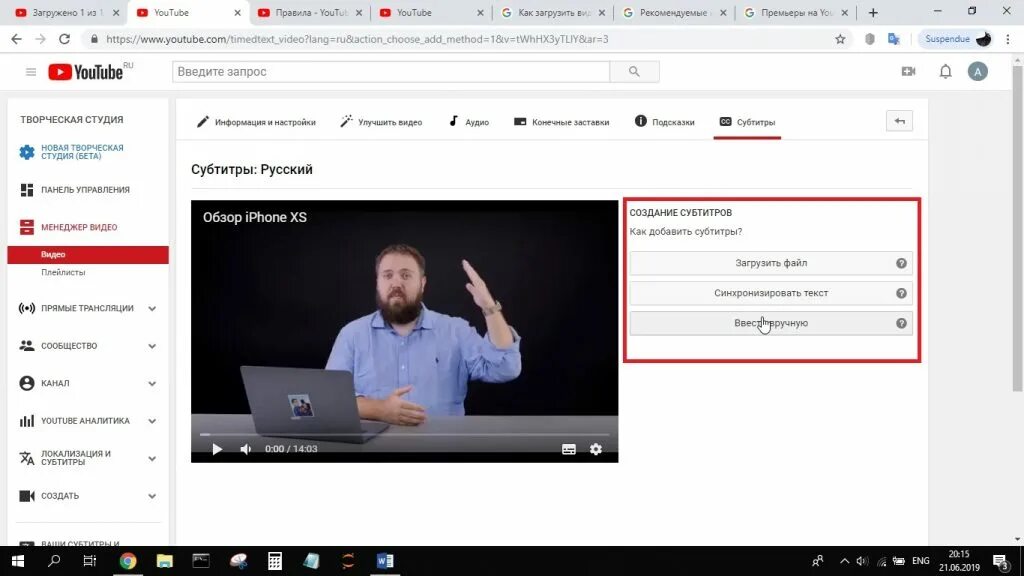Toggle subtitles in the video player
The height and width of the screenshot is (576, 1024).
pos(569,449)
